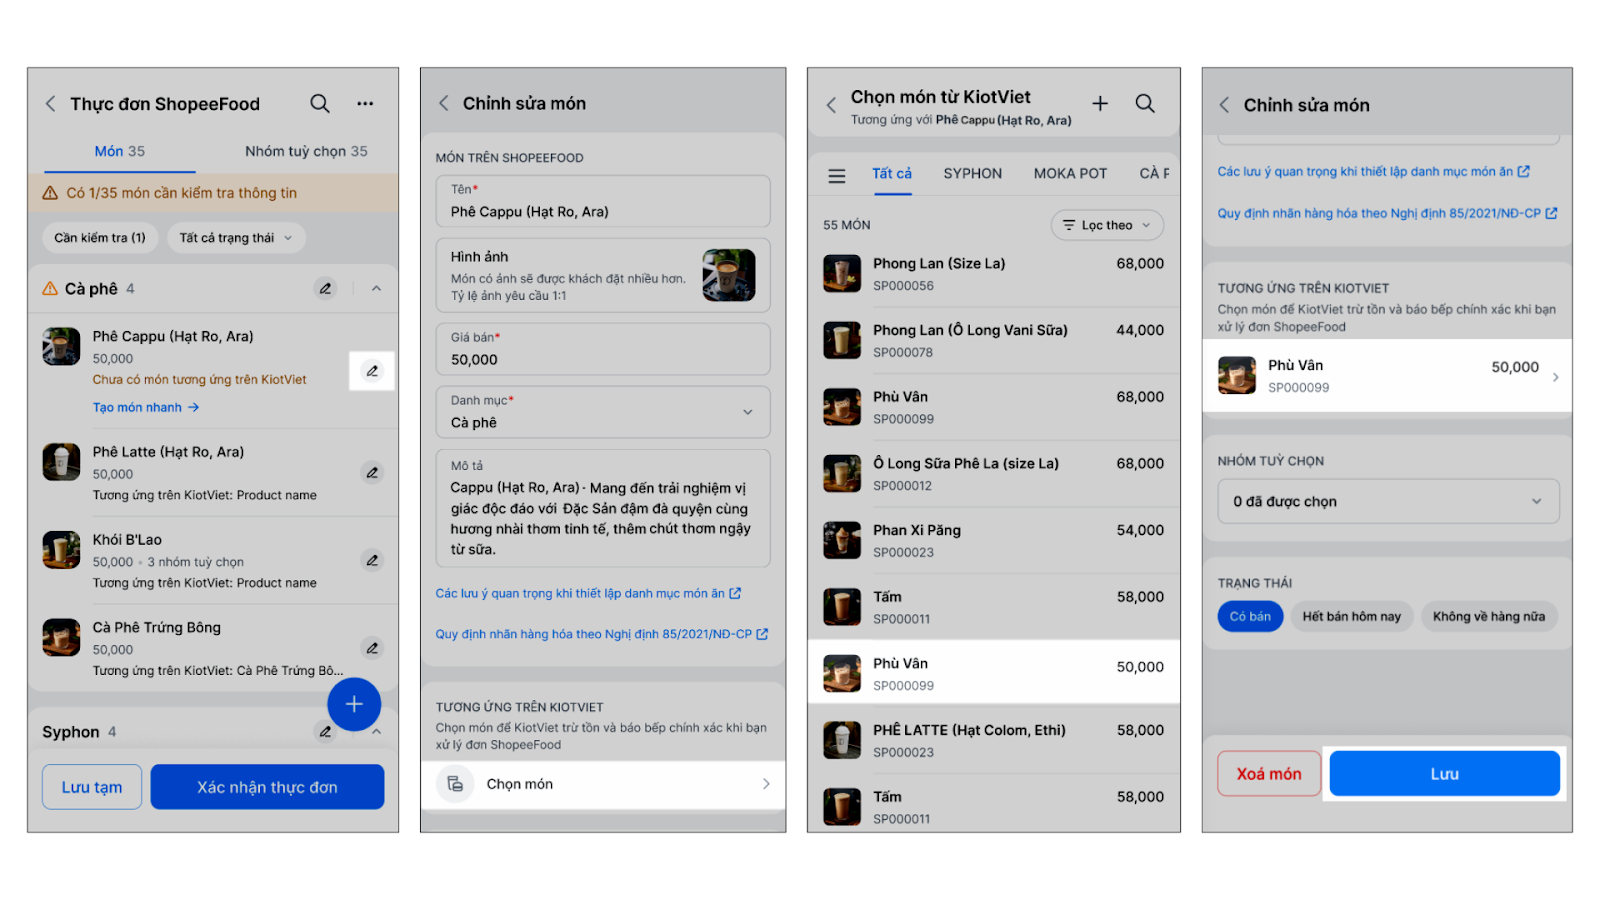Select Phù Vân priced 50,000
This screenshot has width=1600, height=900.
(994, 673)
